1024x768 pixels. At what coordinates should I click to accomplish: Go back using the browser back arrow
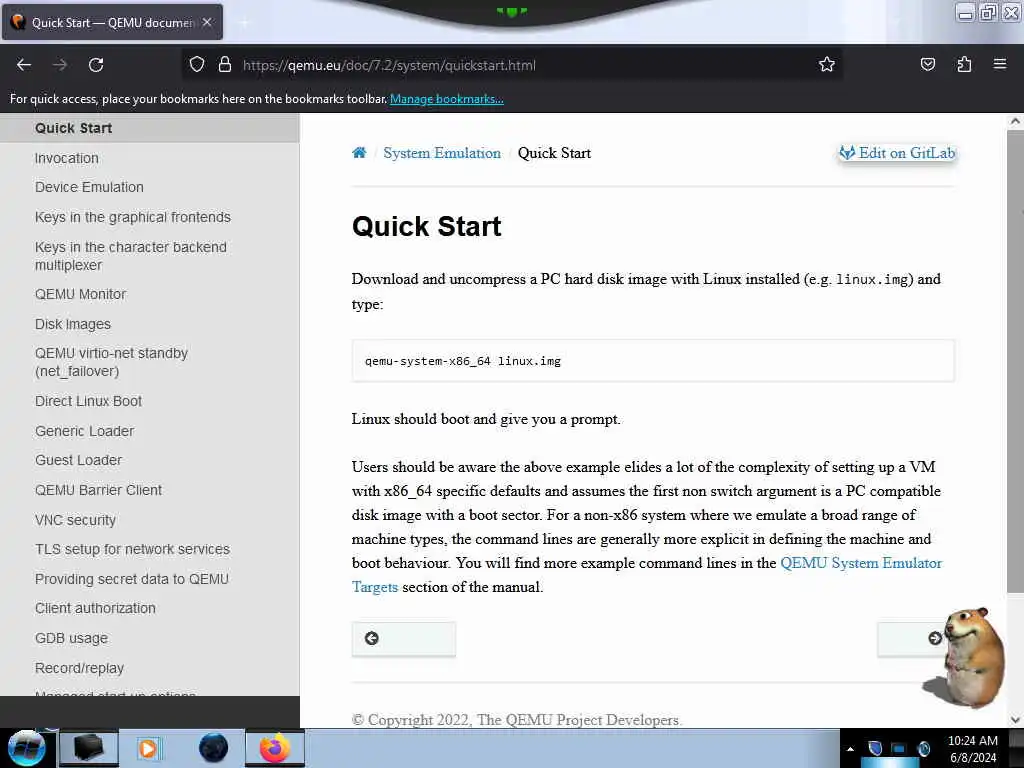tap(24, 65)
